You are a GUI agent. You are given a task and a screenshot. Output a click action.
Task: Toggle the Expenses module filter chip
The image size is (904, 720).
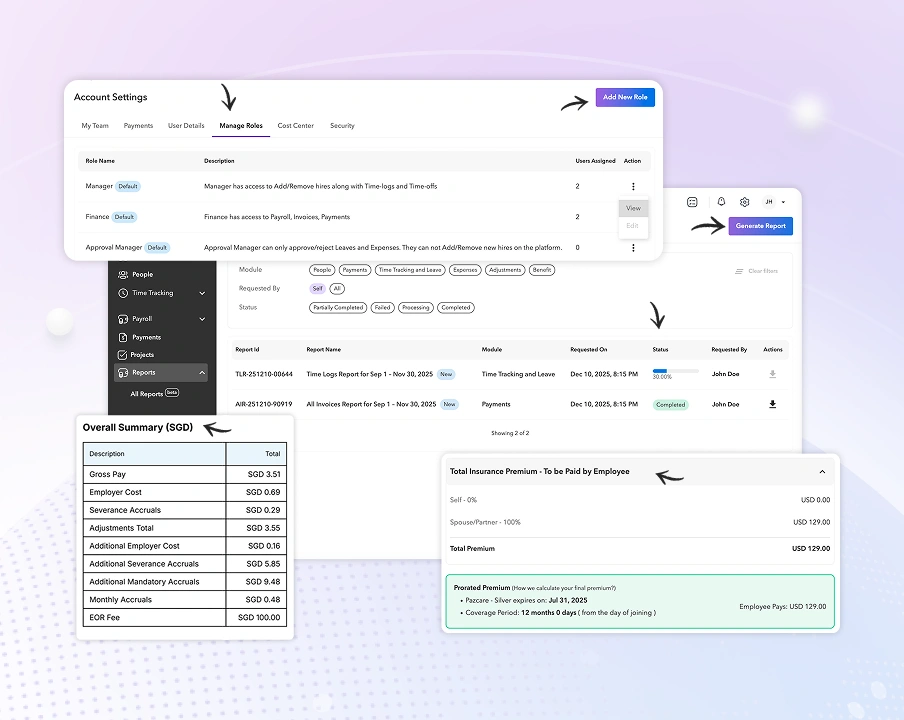click(465, 270)
